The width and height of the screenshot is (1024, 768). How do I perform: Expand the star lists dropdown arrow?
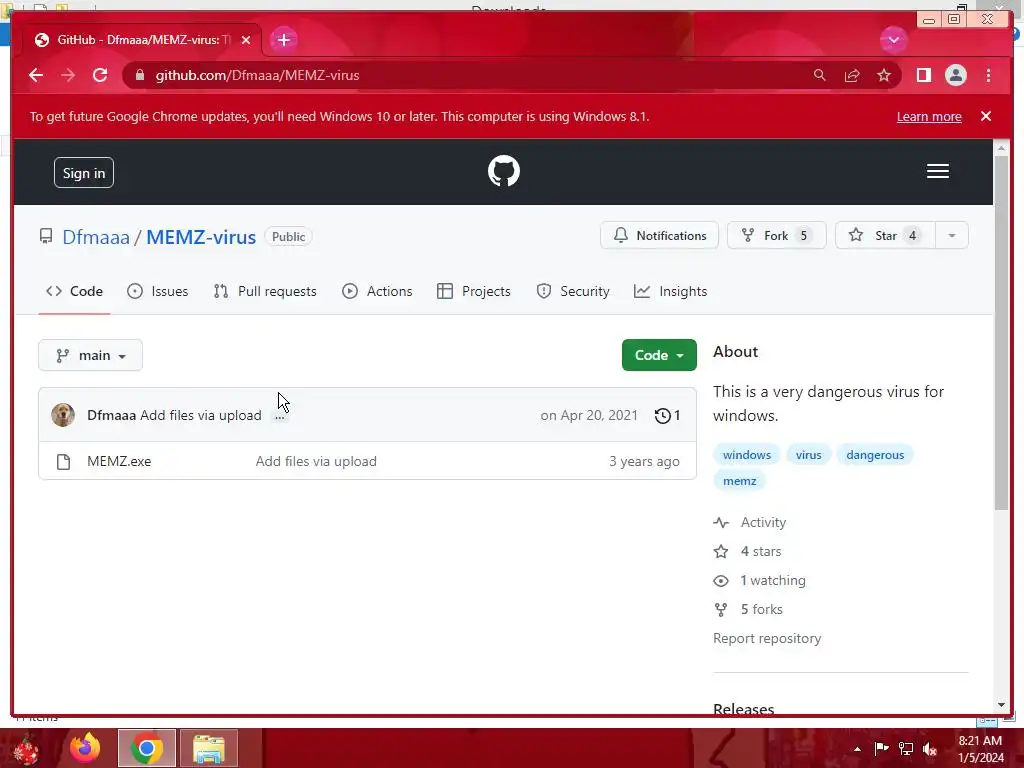coord(952,235)
